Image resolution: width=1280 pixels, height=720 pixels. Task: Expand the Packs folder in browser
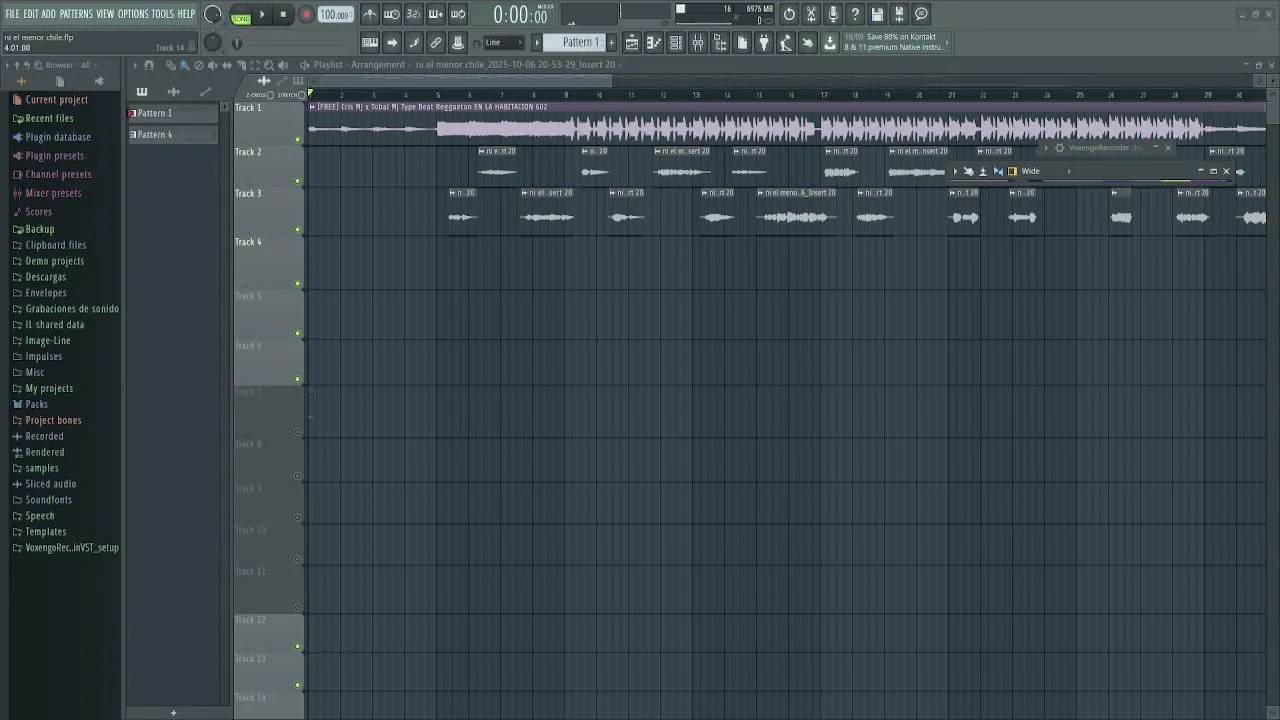(36, 404)
